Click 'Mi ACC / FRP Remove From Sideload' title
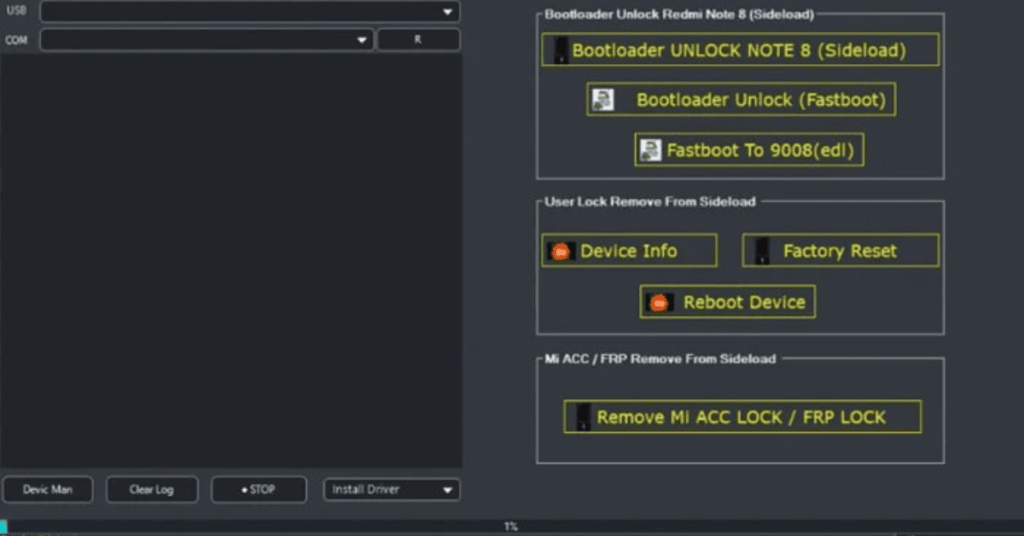 [x=660, y=358]
